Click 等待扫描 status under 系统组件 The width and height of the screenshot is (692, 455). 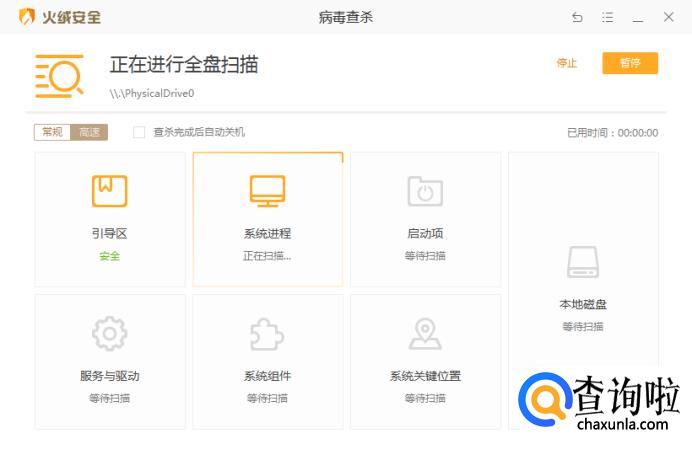267,399
